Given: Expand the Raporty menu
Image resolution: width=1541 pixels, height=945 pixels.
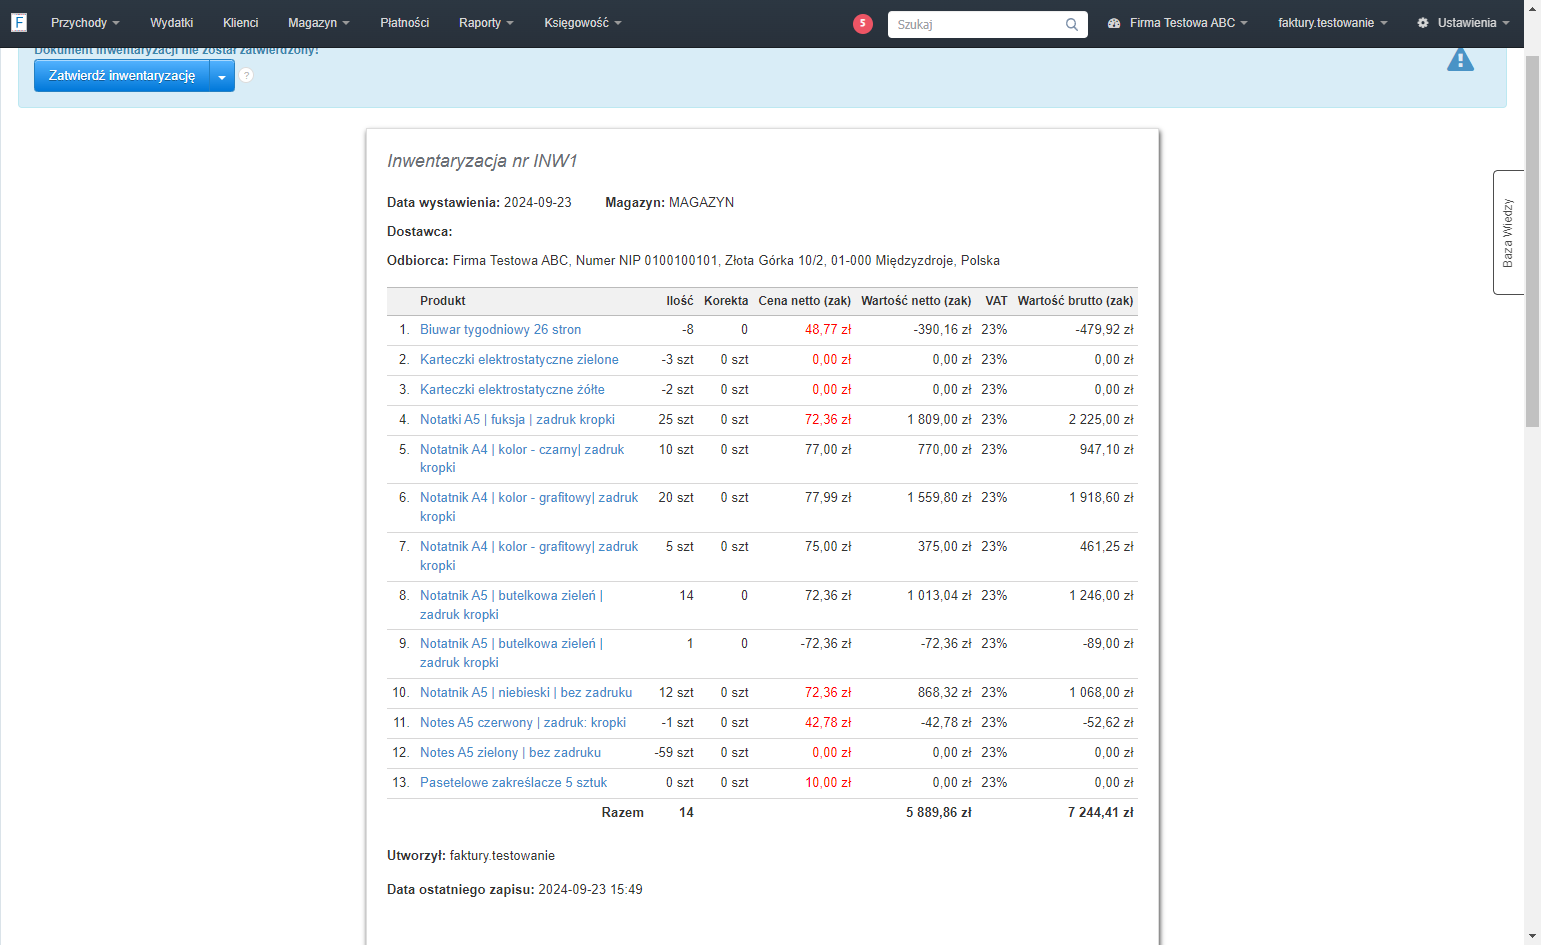Looking at the screenshot, I should point(486,23).
